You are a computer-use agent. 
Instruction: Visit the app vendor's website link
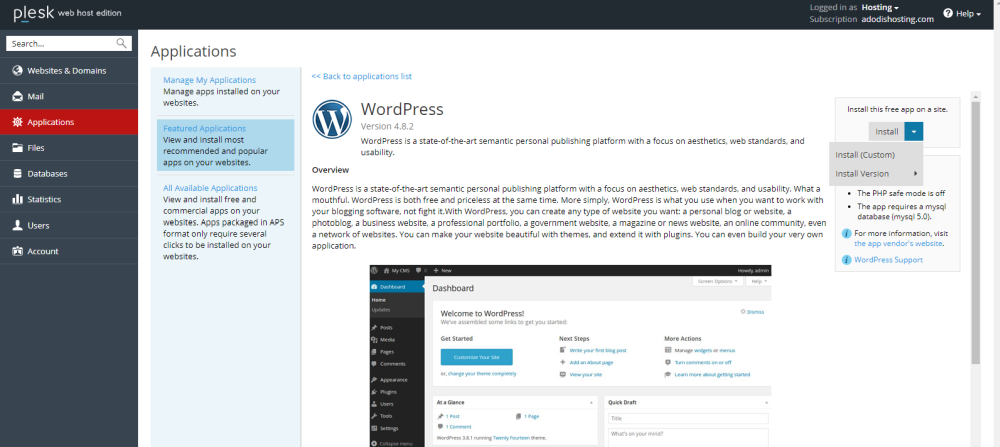click(898, 244)
